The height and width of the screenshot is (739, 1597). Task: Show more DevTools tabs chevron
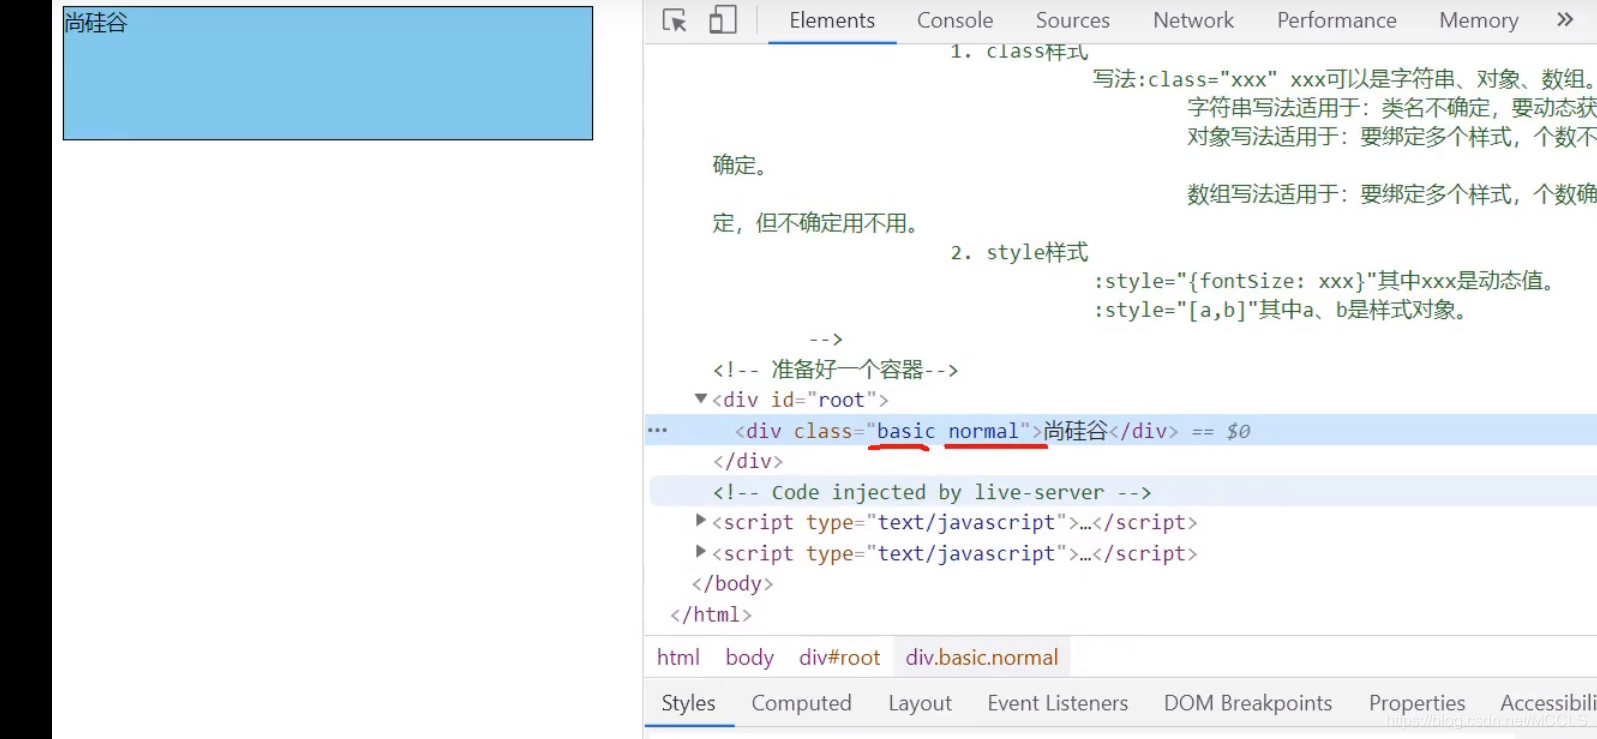[x=1565, y=19]
